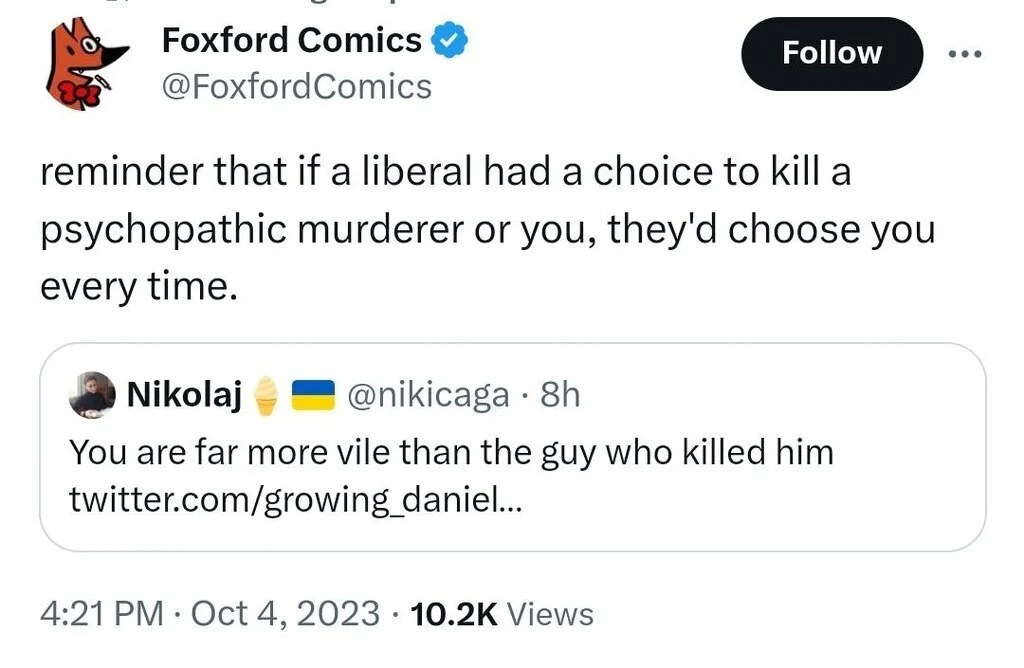This screenshot has height=668, width=1024.
Task: Click the Oct 4, 2023 date
Action: coord(285,613)
